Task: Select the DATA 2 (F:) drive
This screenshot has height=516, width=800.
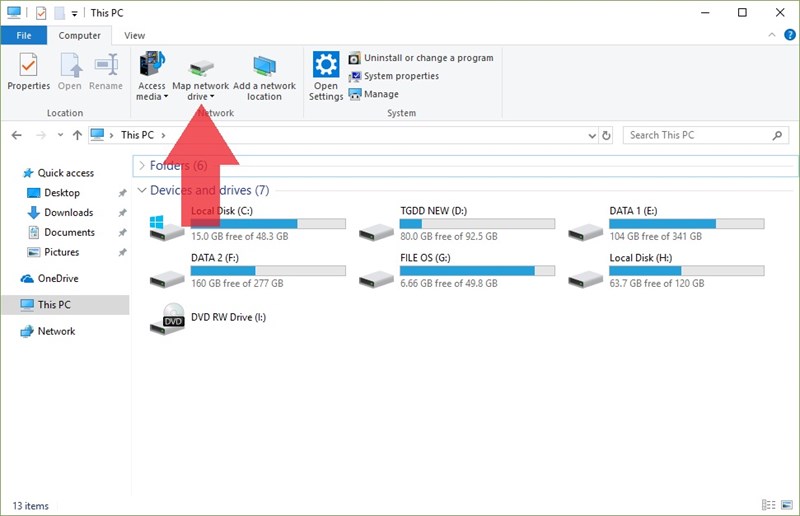Action: [247, 271]
